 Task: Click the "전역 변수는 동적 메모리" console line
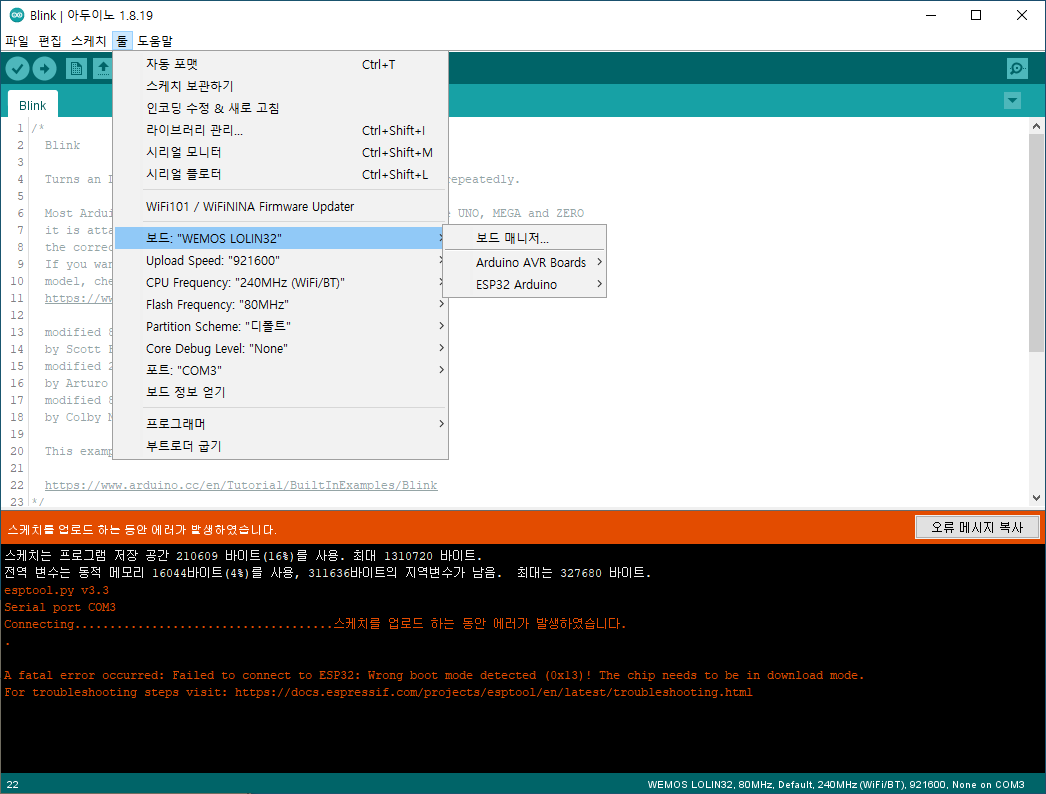click(328, 573)
